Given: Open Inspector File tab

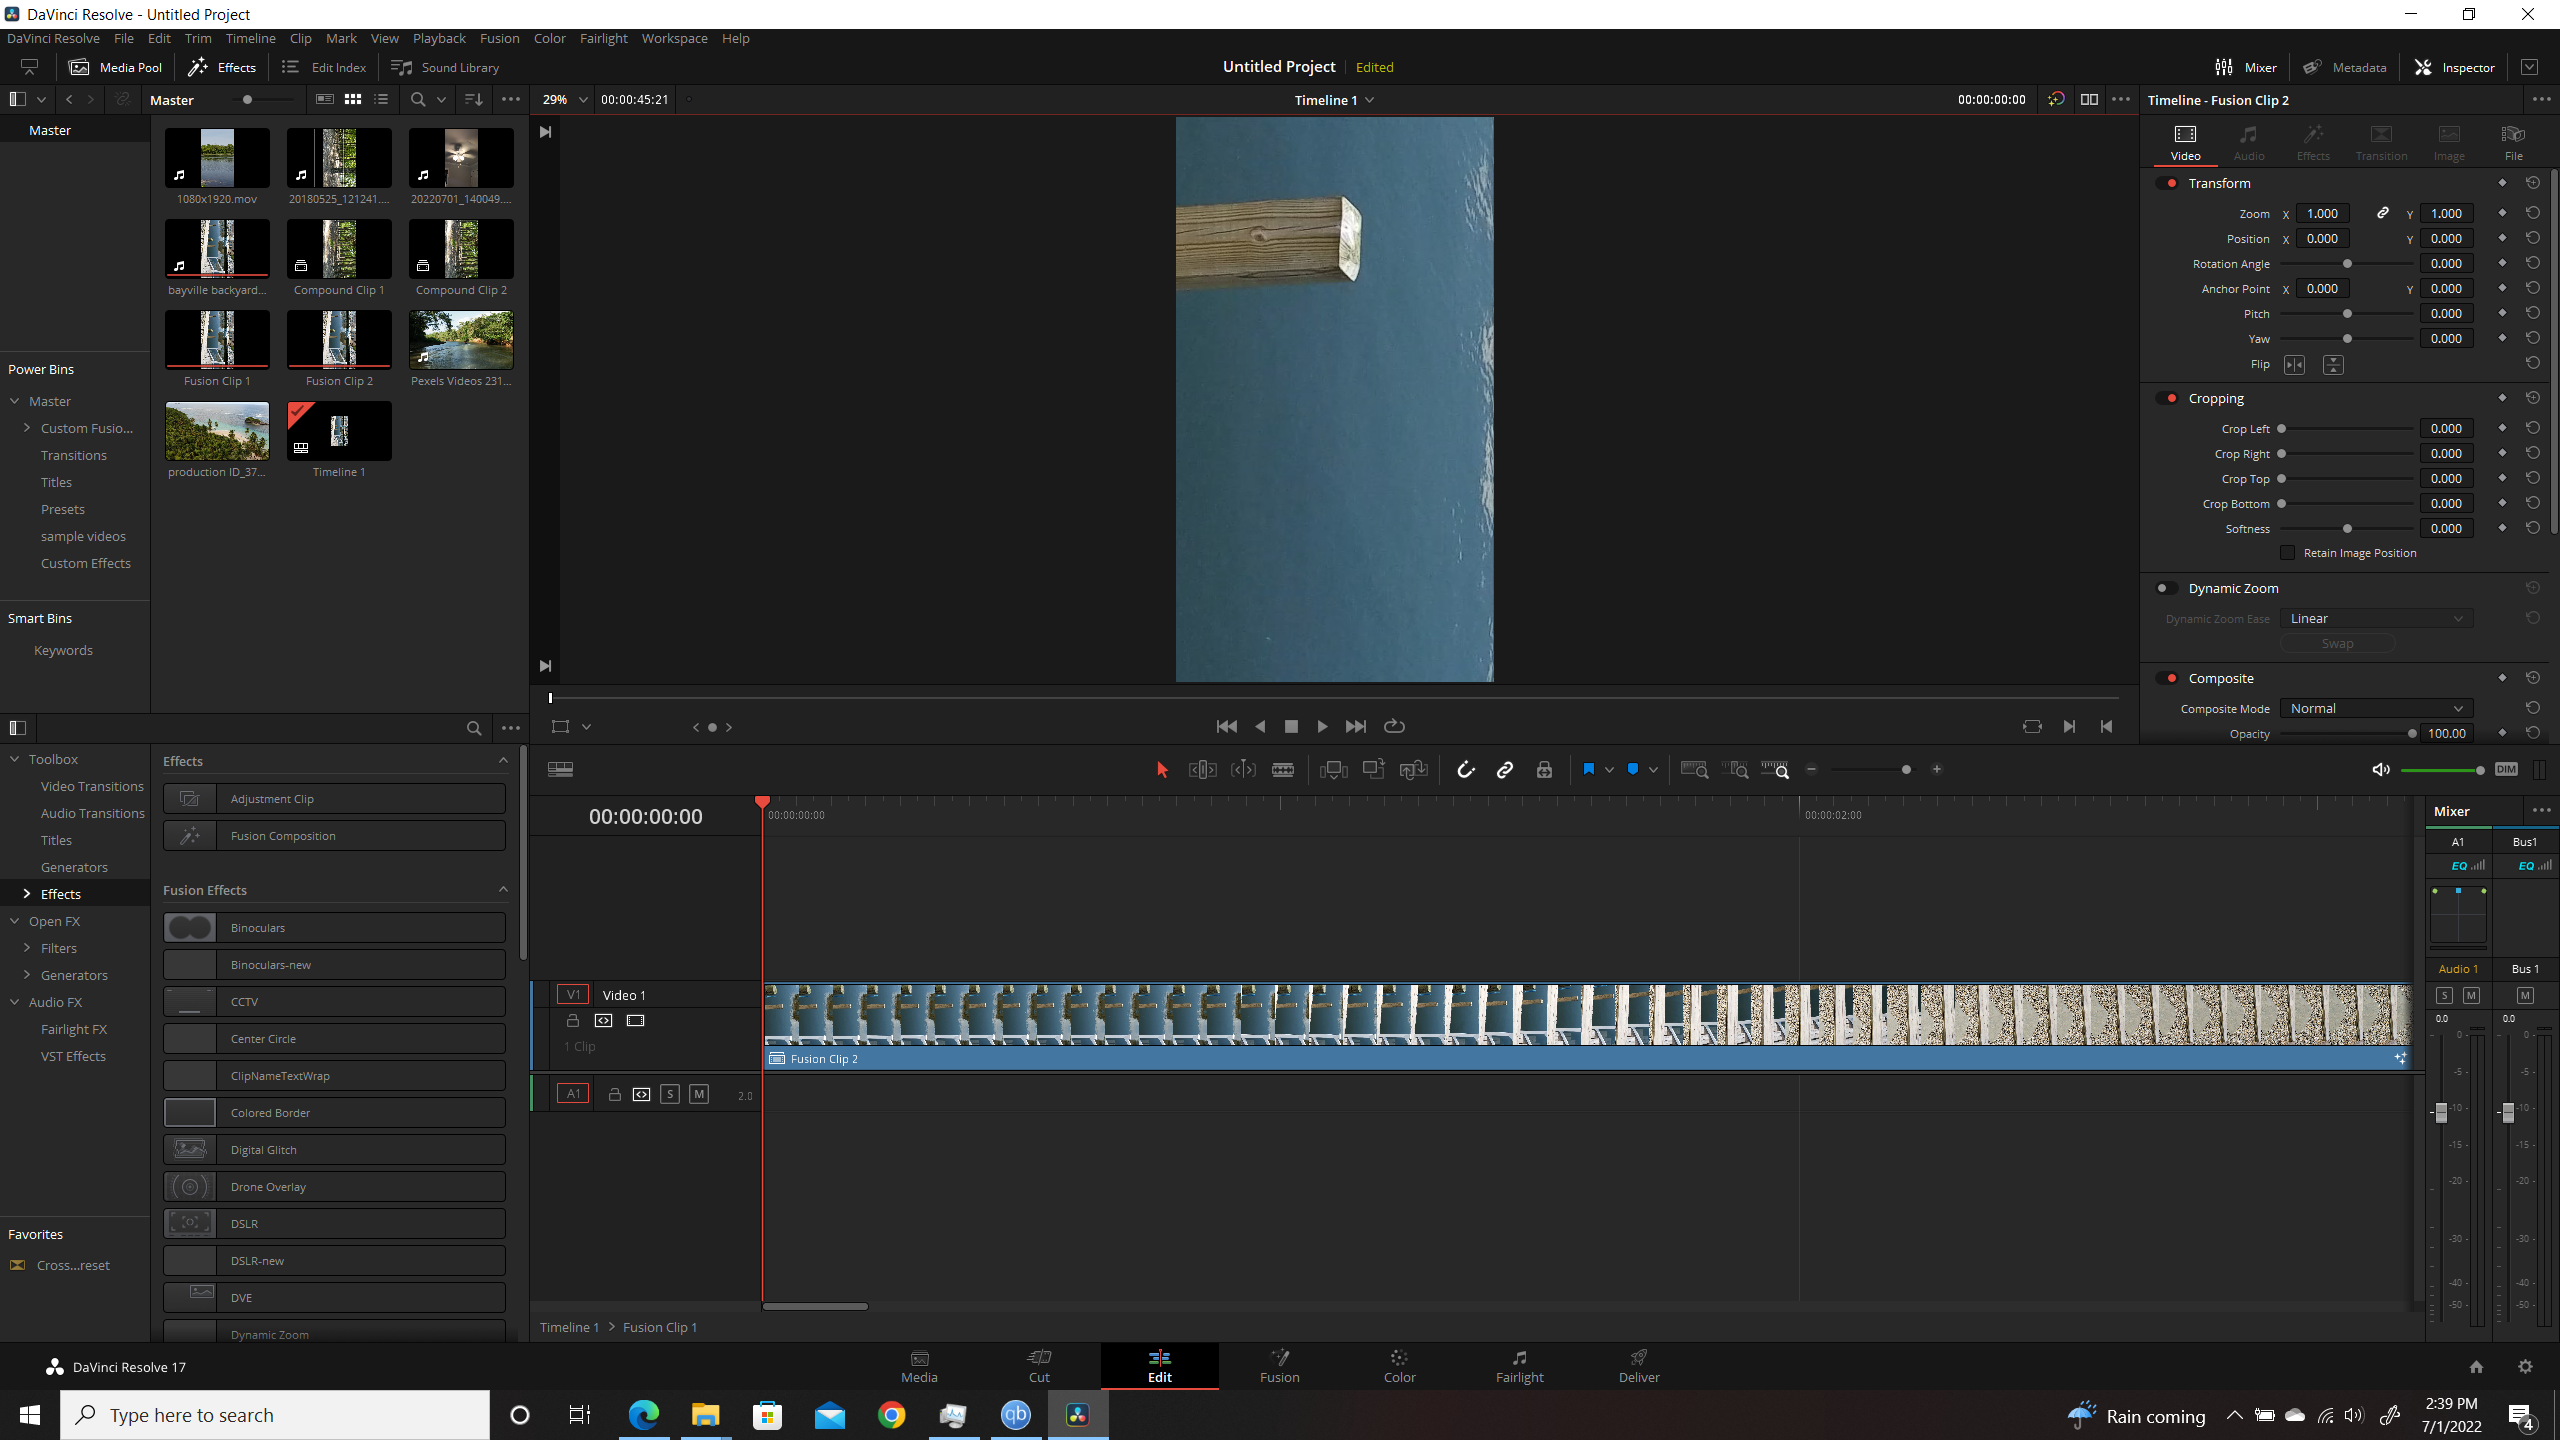Looking at the screenshot, I should coord(2512,143).
